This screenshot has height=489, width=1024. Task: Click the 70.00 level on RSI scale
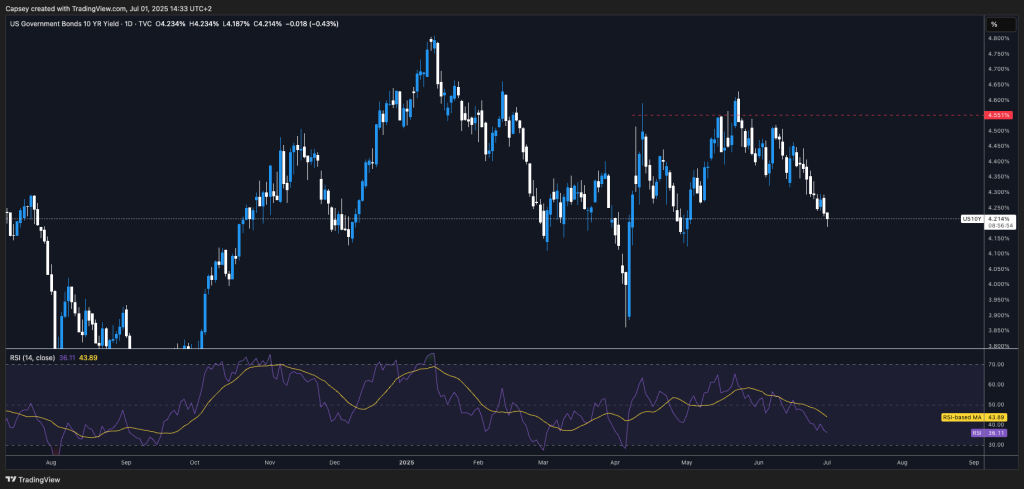pyautogui.click(x=995, y=365)
